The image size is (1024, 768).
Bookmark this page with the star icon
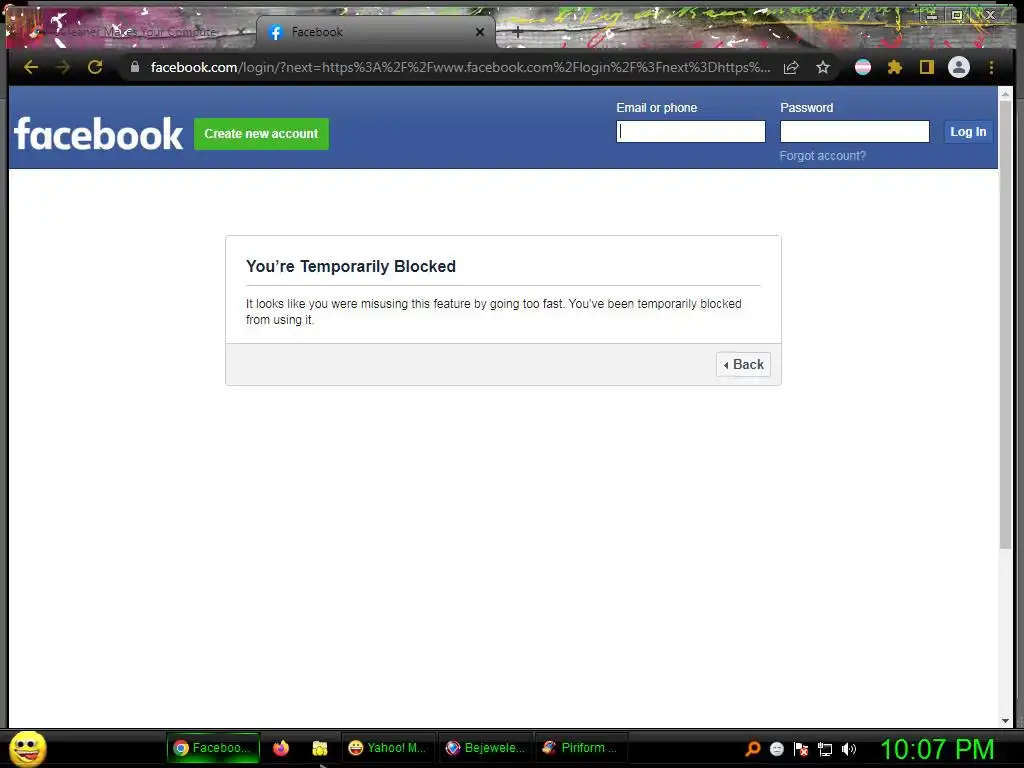823,67
